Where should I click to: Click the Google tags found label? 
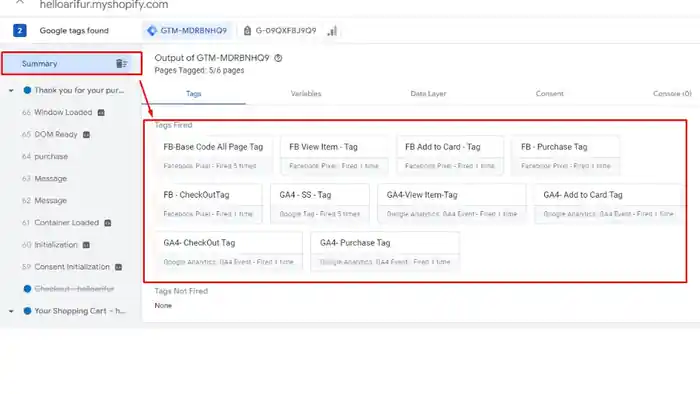coord(74,30)
